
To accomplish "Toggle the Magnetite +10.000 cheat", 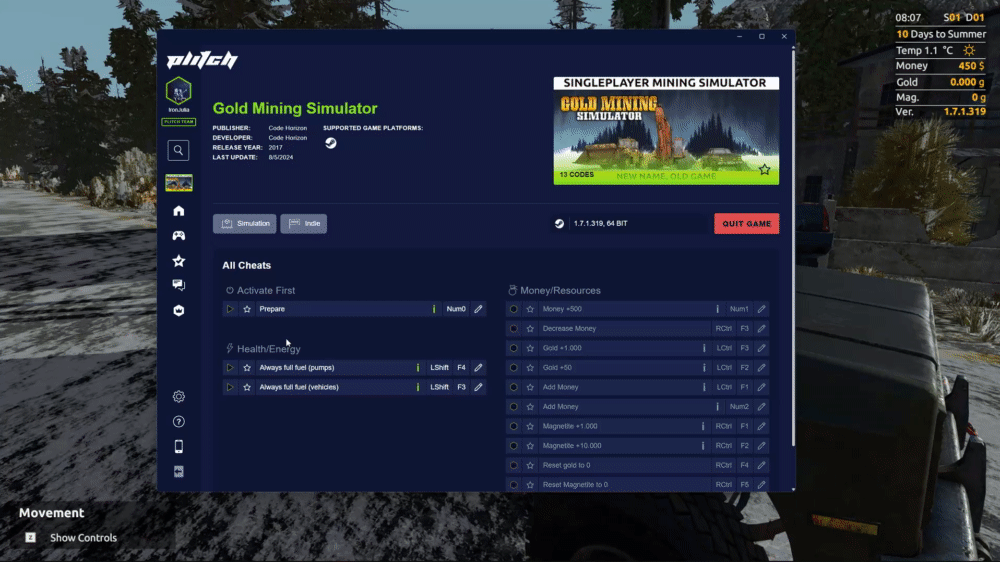I will coord(513,446).
